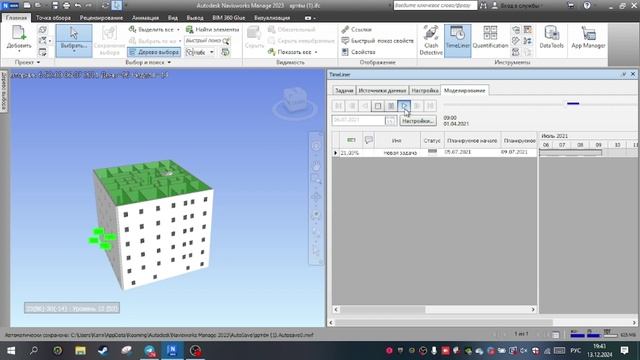
Task: Open the Clash Detective tool
Action: (x=431, y=40)
